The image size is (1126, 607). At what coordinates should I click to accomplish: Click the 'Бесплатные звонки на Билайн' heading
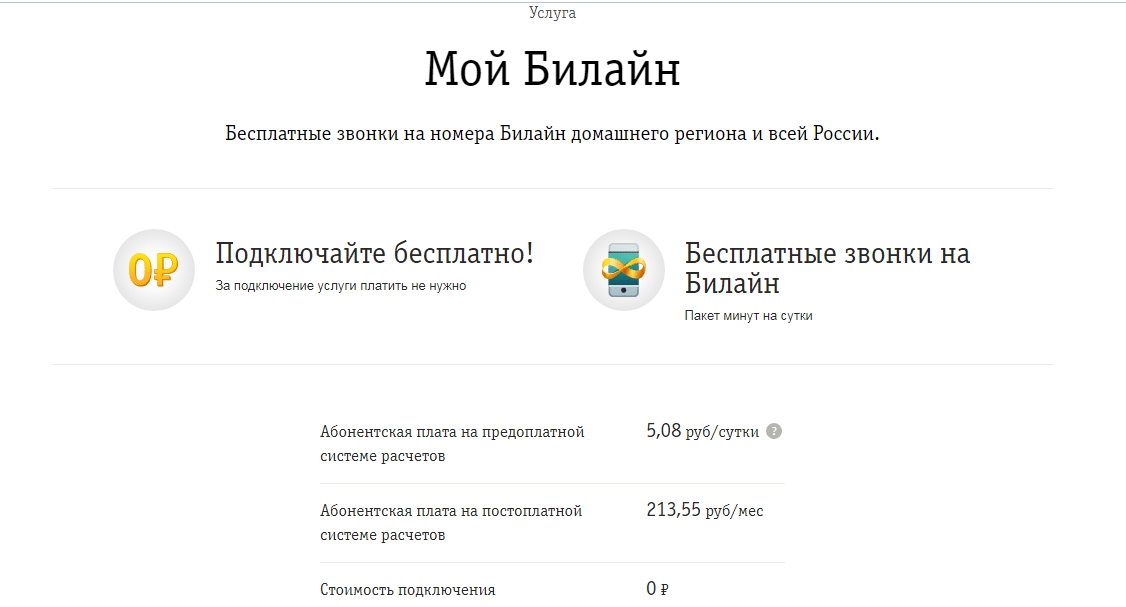827,268
